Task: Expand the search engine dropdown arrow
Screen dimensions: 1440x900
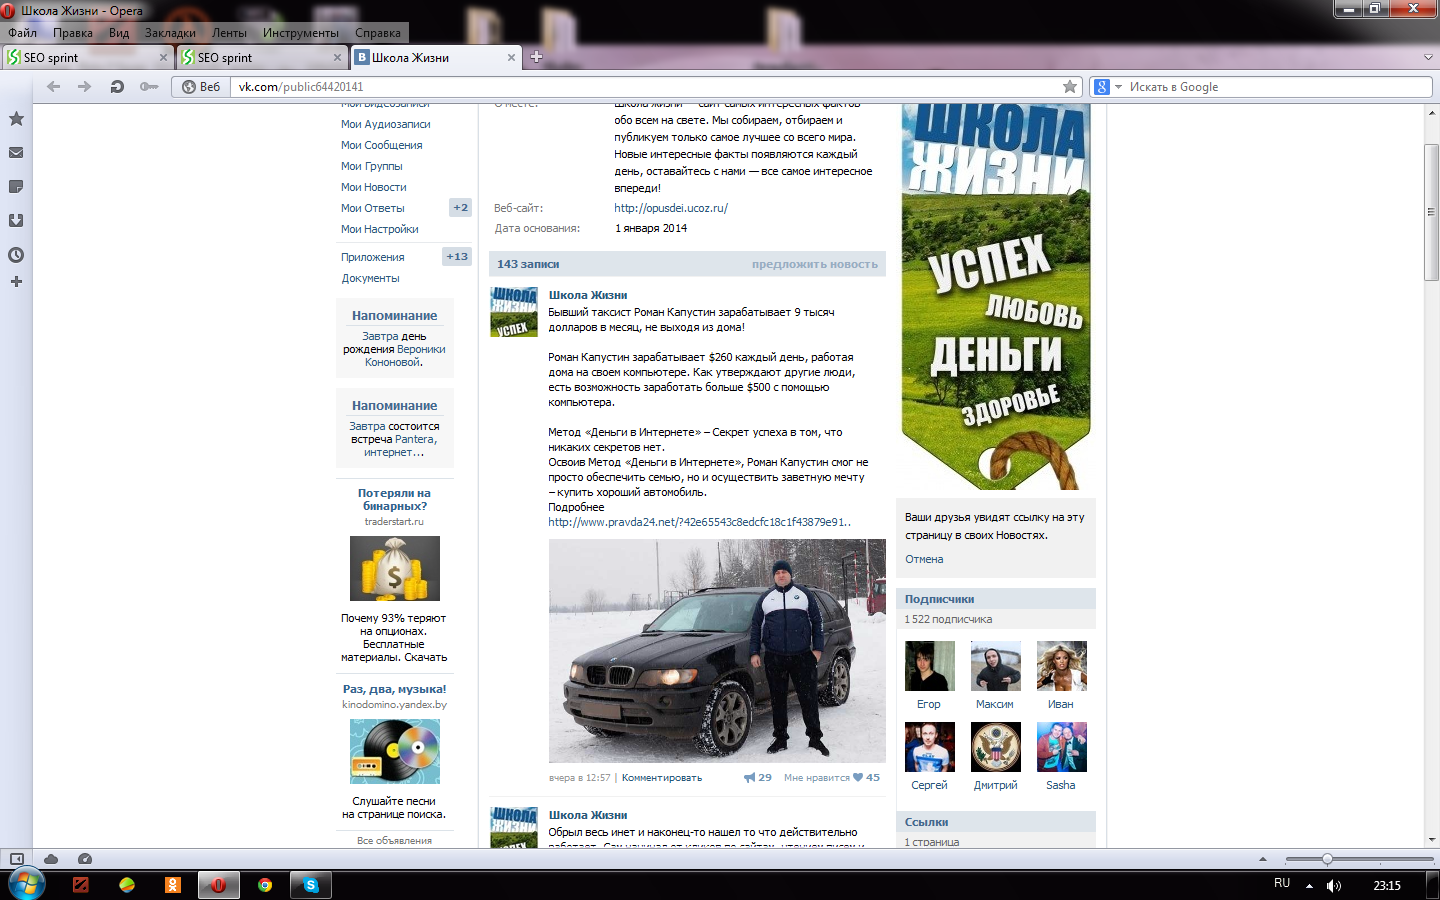Action: click(x=1118, y=87)
